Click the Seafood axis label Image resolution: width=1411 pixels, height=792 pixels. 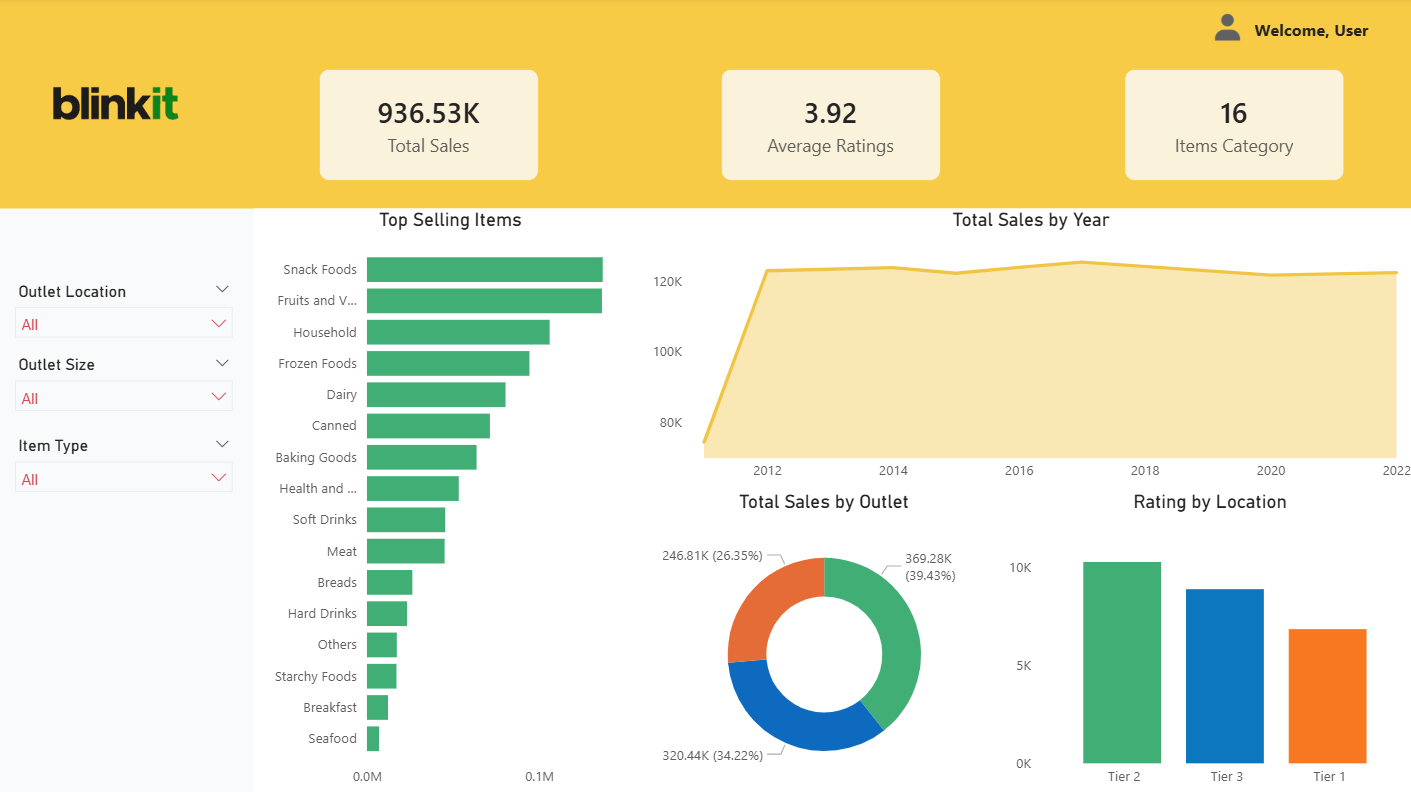coord(333,739)
